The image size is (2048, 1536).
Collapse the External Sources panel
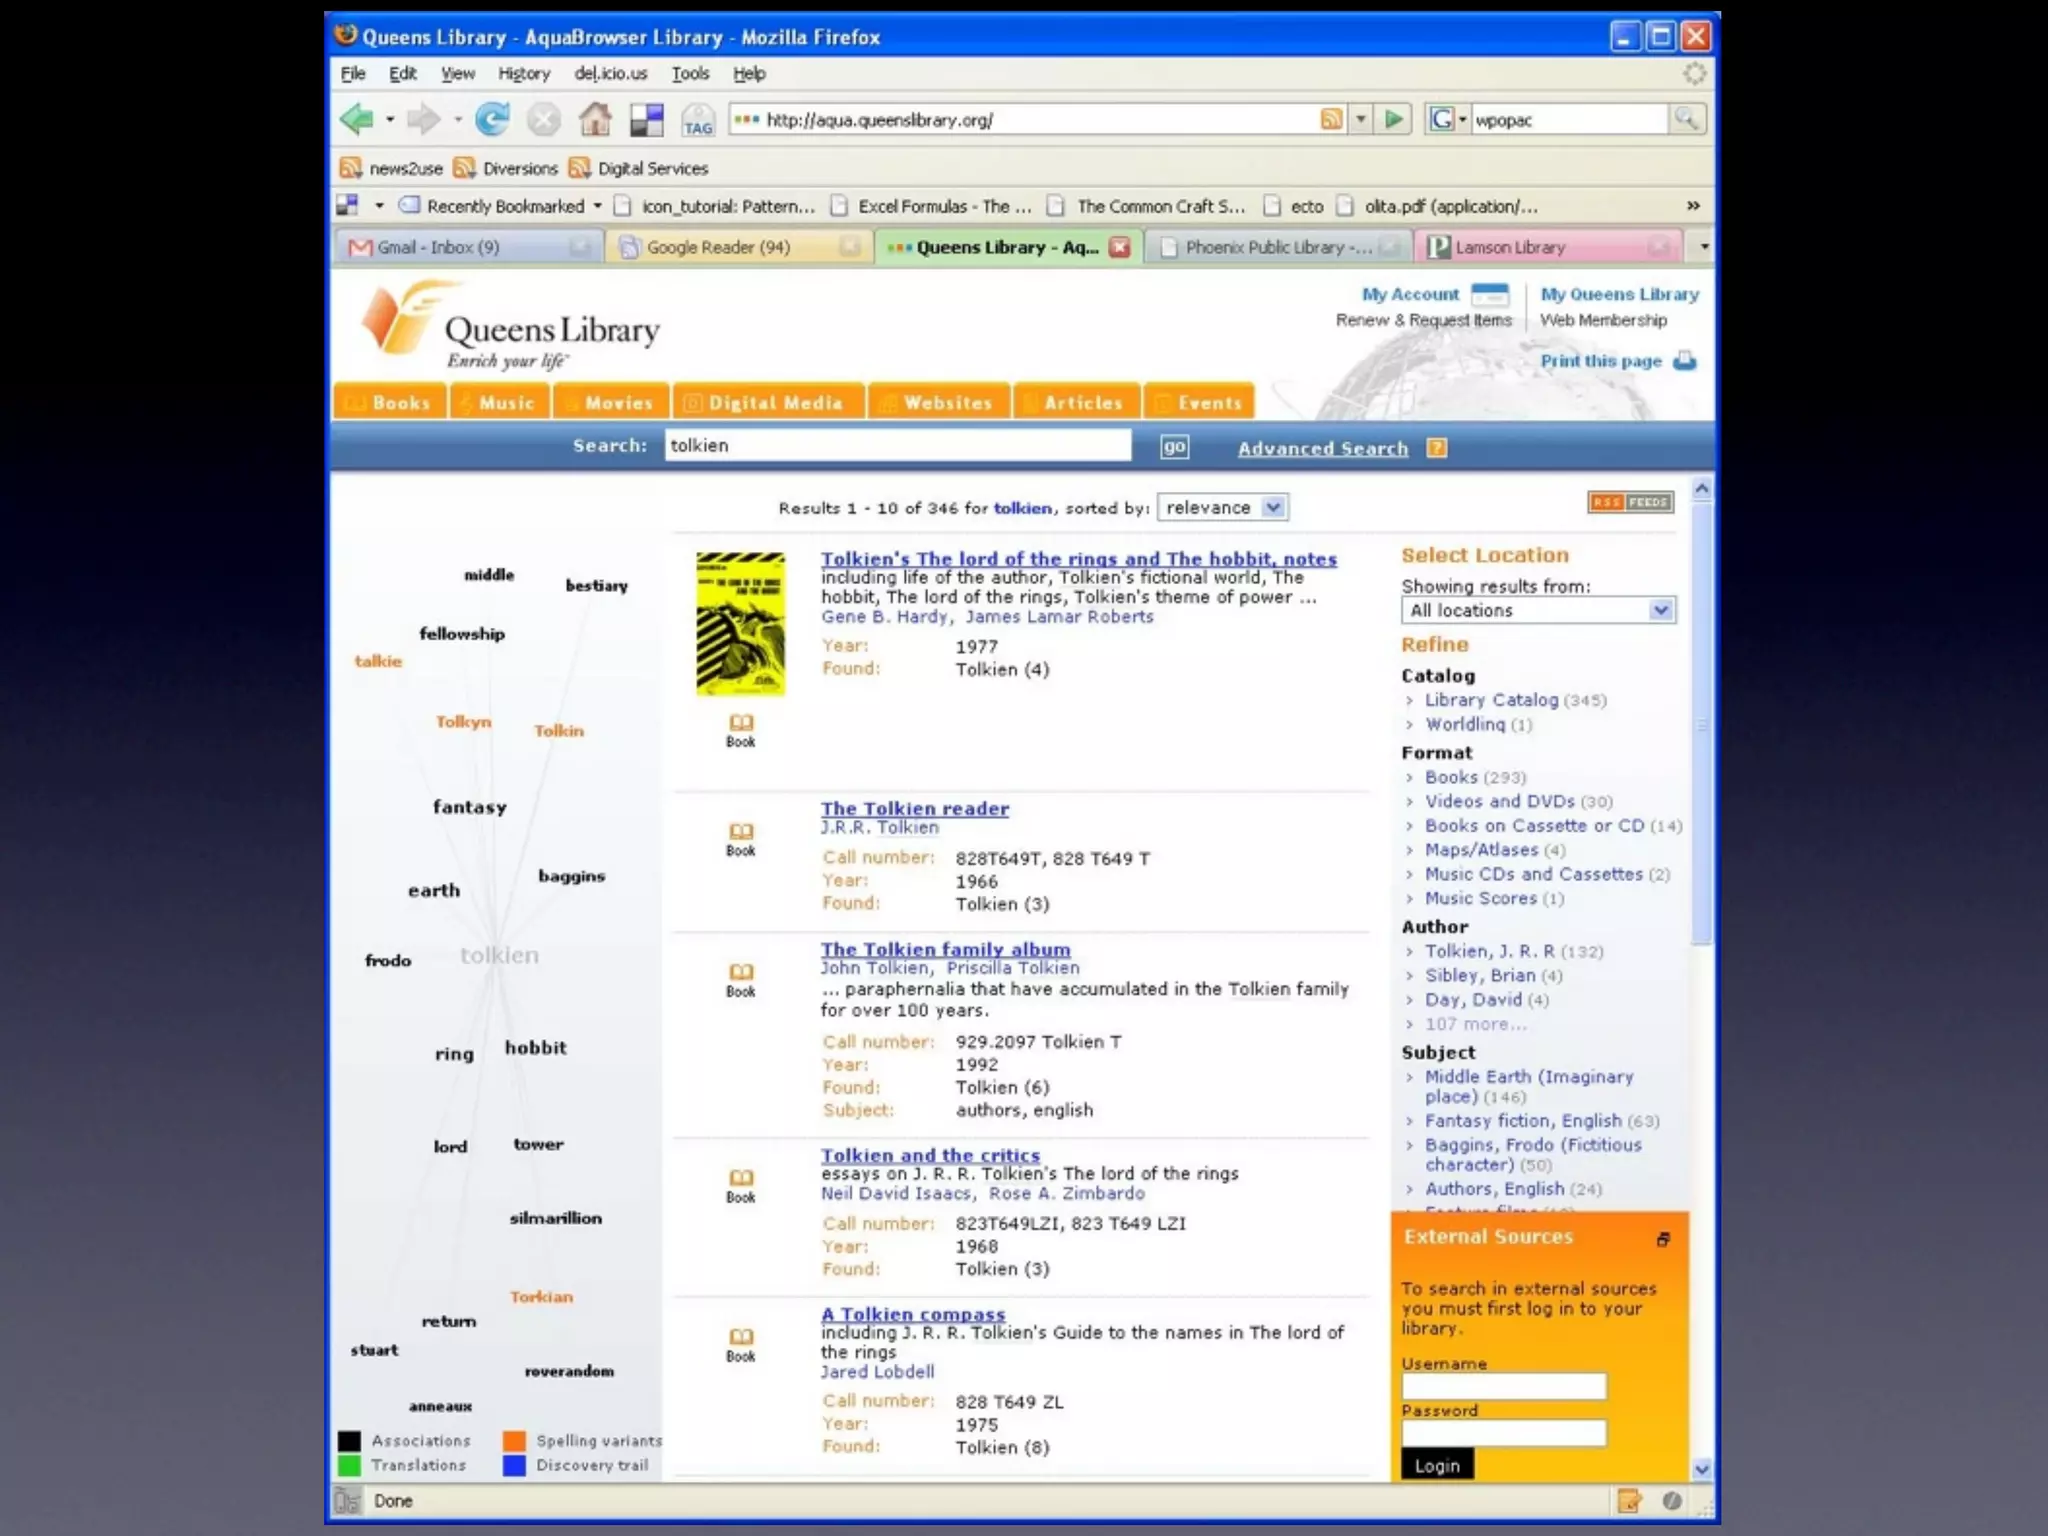click(x=1663, y=1239)
